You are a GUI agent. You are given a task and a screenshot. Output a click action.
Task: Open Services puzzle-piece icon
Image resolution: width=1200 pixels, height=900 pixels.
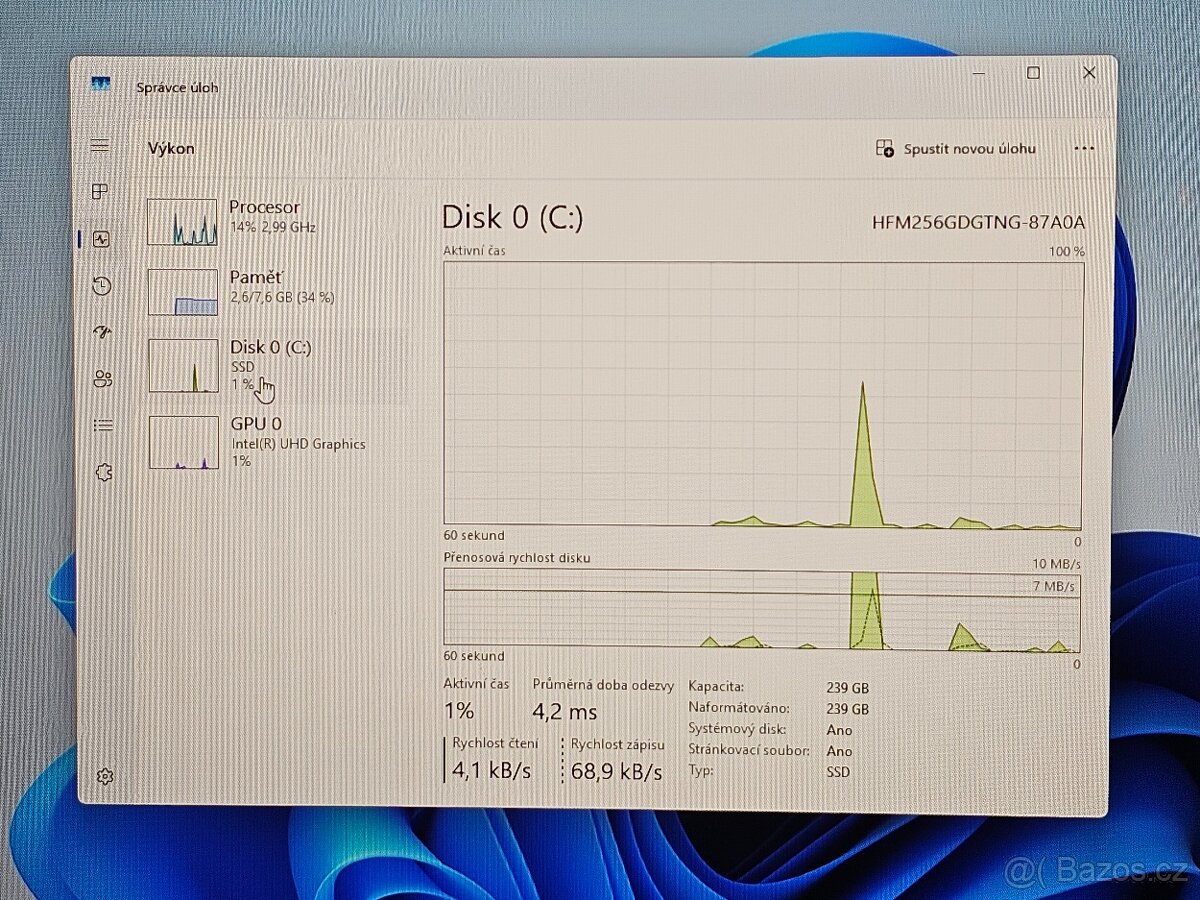tap(103, 472)
